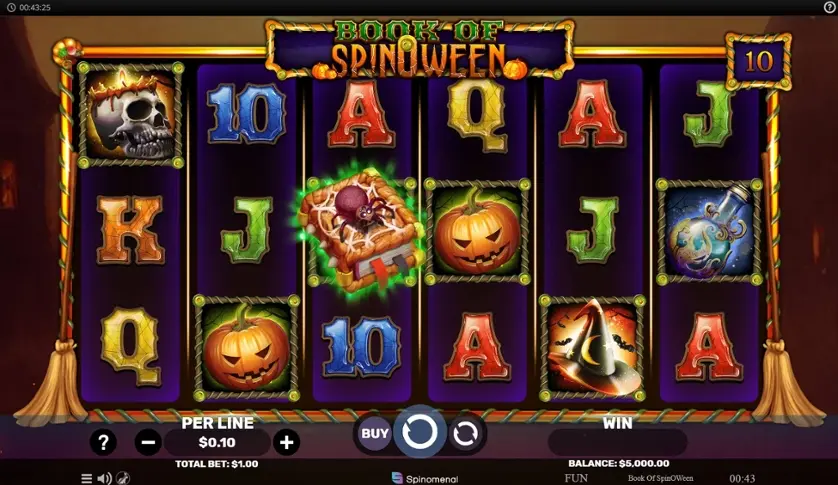Open the hamburger menu at bottom left
838x485 pixels.
click(87, 479)
